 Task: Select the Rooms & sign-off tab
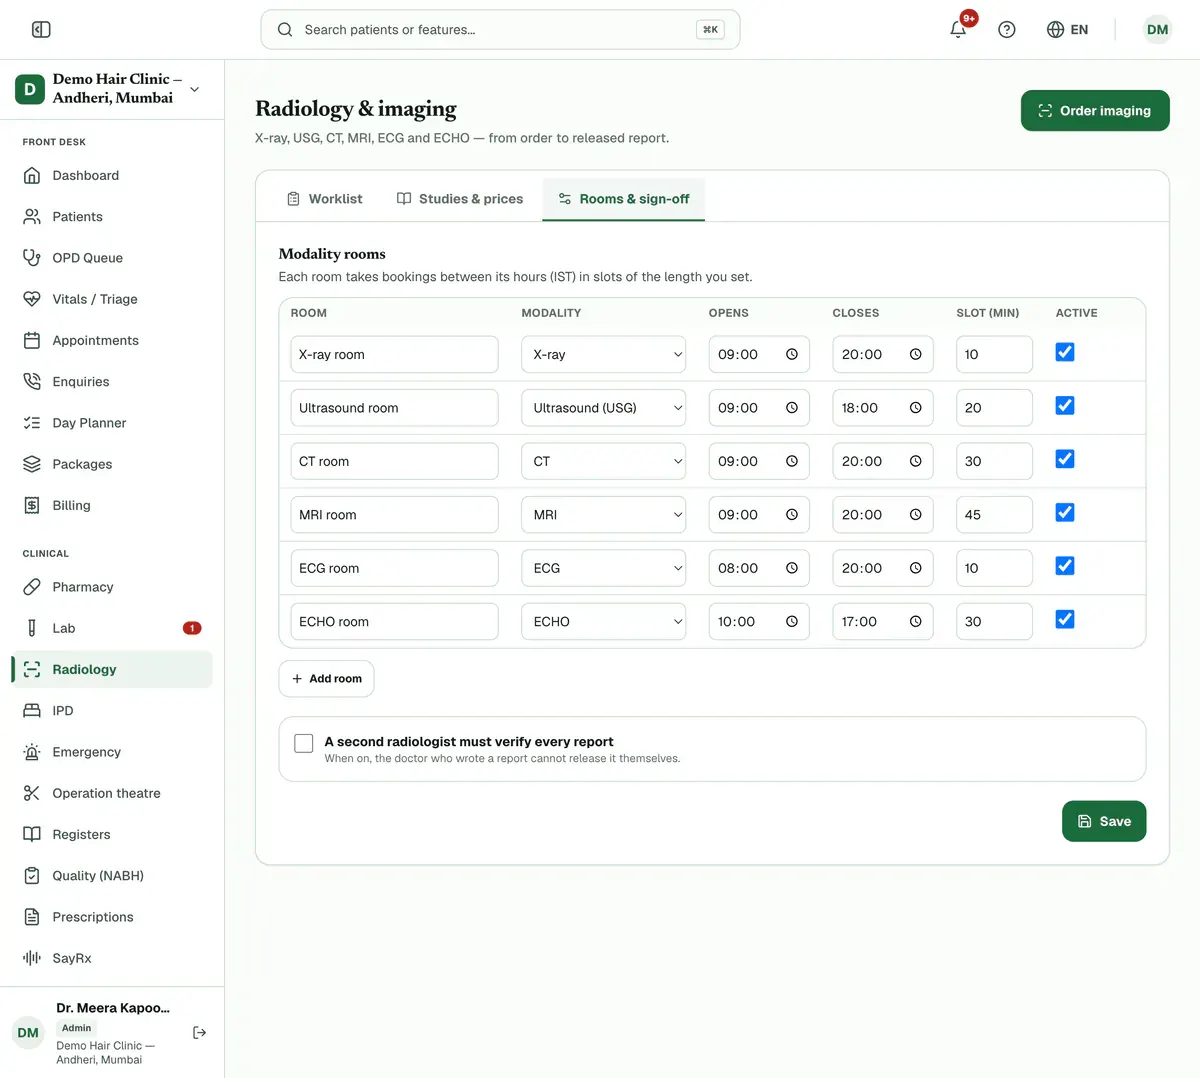(624, 199)
